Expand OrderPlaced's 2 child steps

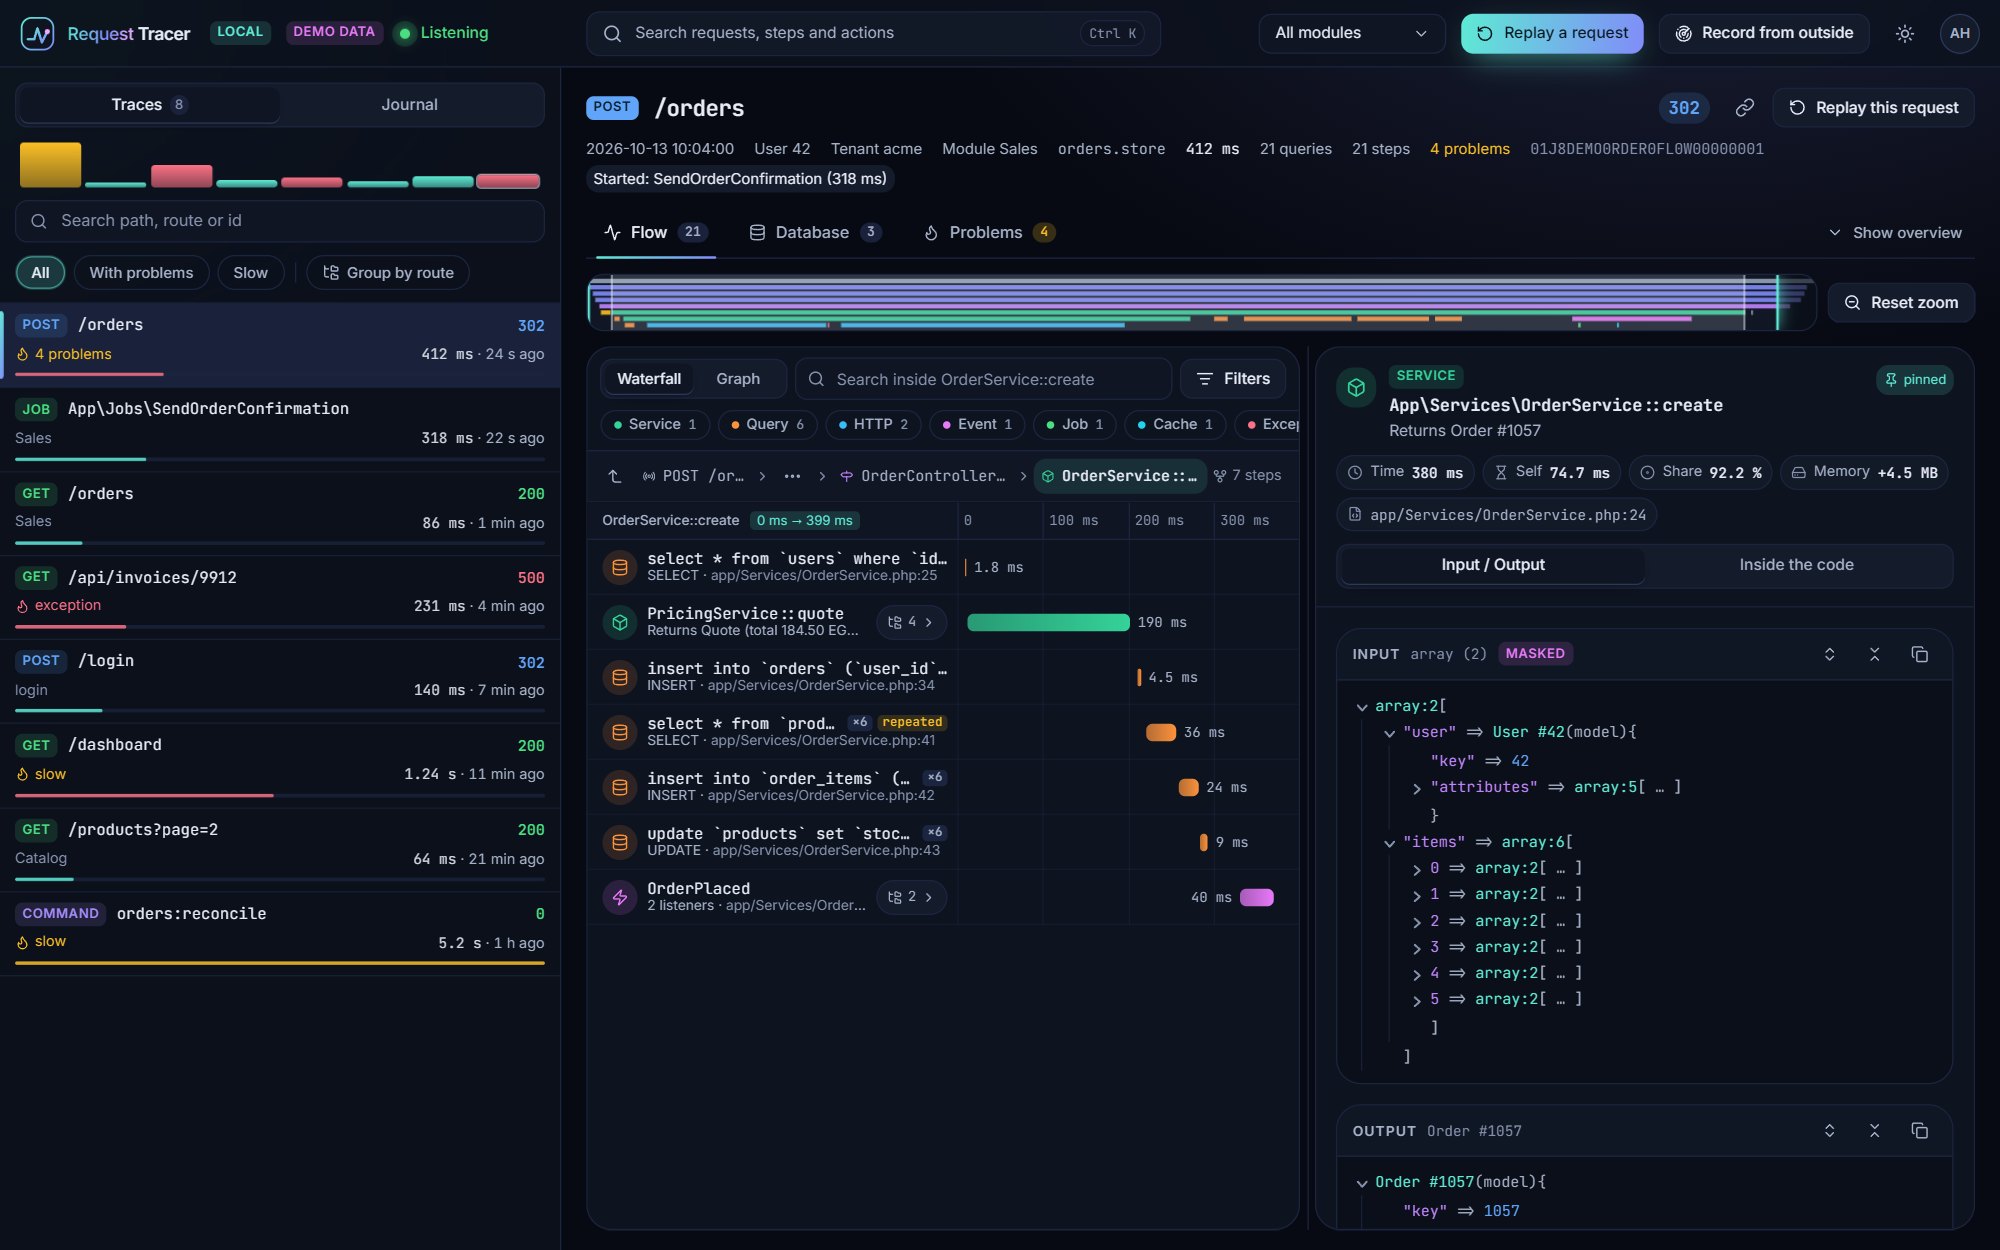[x=911, y=897]
